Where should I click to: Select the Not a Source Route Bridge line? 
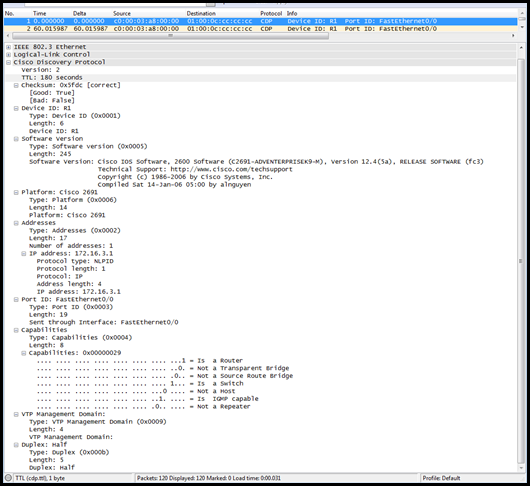165,376
